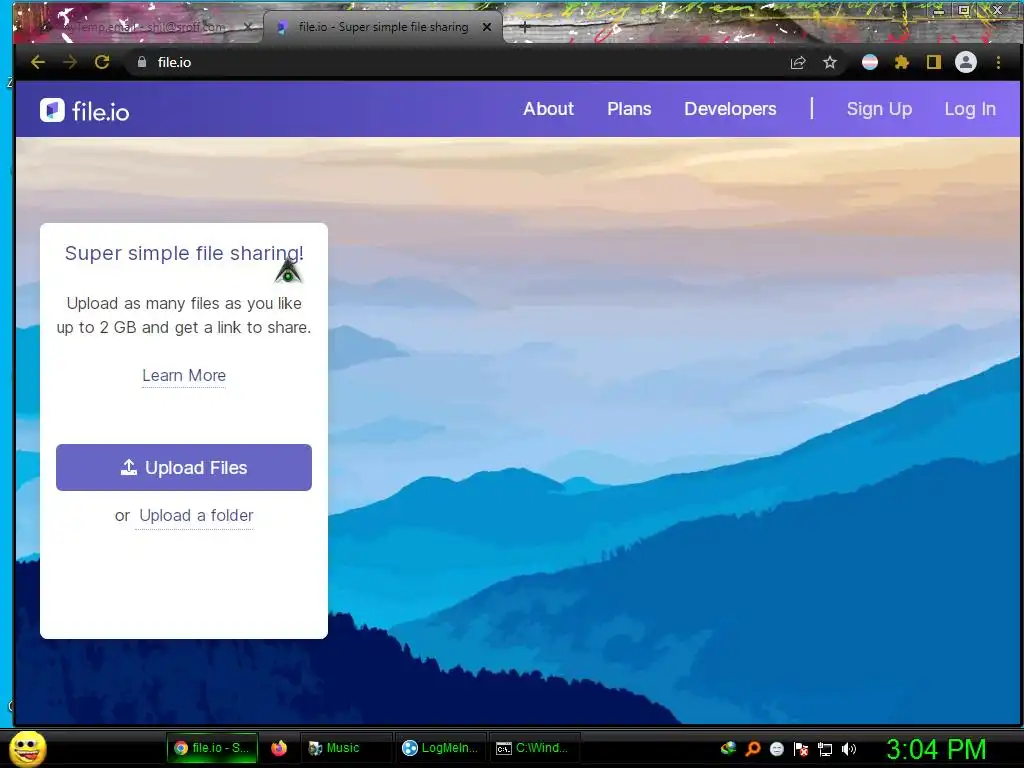Select the file.io browser tab
Image resolution: width=1024 pixels, height=768 pixels.
point(383,27)
